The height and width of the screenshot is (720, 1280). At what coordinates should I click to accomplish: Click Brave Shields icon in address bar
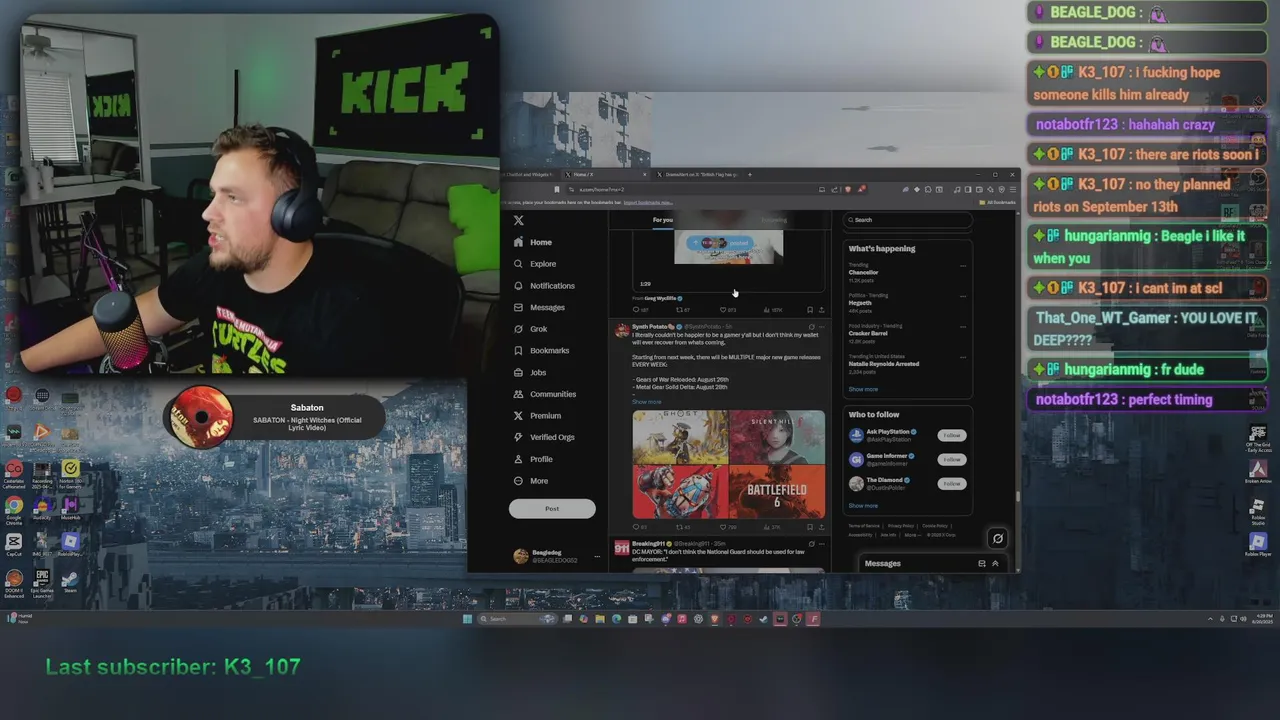848,189
